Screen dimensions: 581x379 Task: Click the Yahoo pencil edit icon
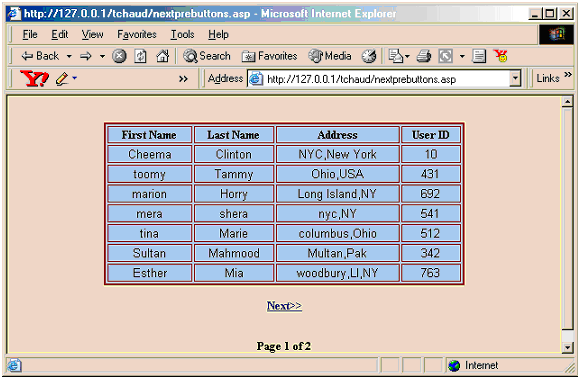[62, 79]
